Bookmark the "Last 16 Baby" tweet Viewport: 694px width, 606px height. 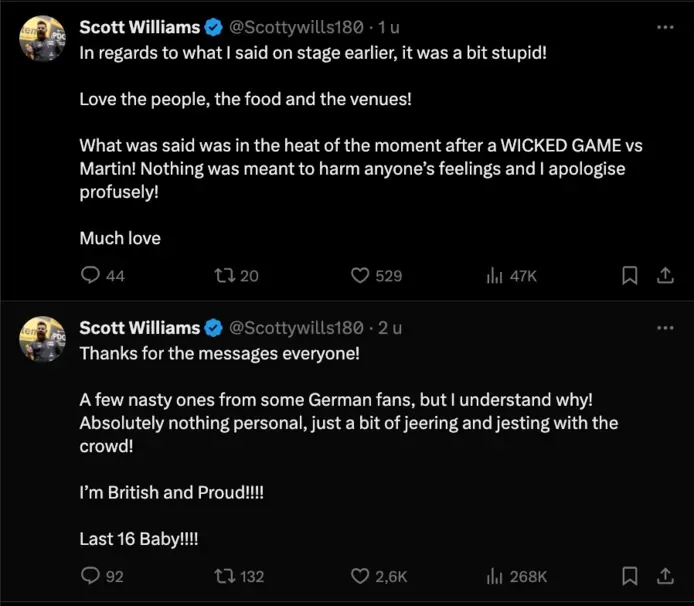coord(629,576)
